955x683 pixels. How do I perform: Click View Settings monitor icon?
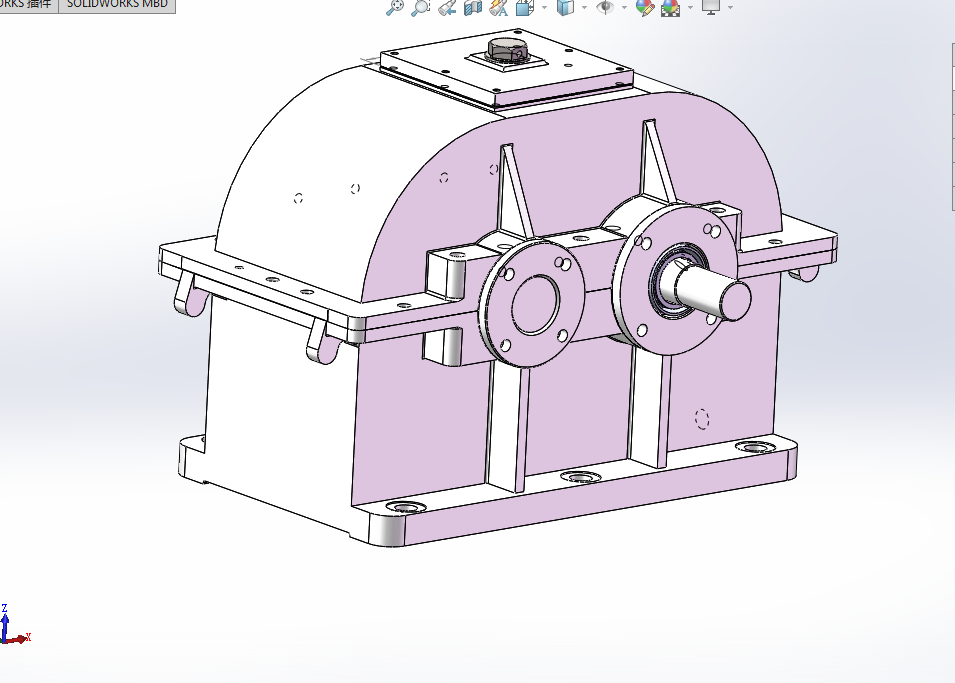(x=711, y=7)
